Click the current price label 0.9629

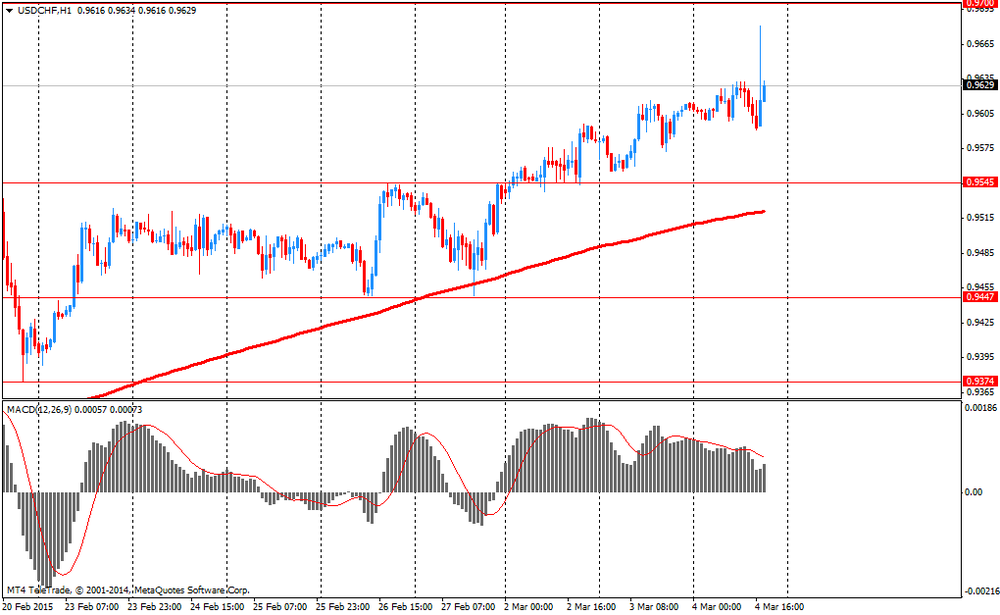(x=980, y=85)
